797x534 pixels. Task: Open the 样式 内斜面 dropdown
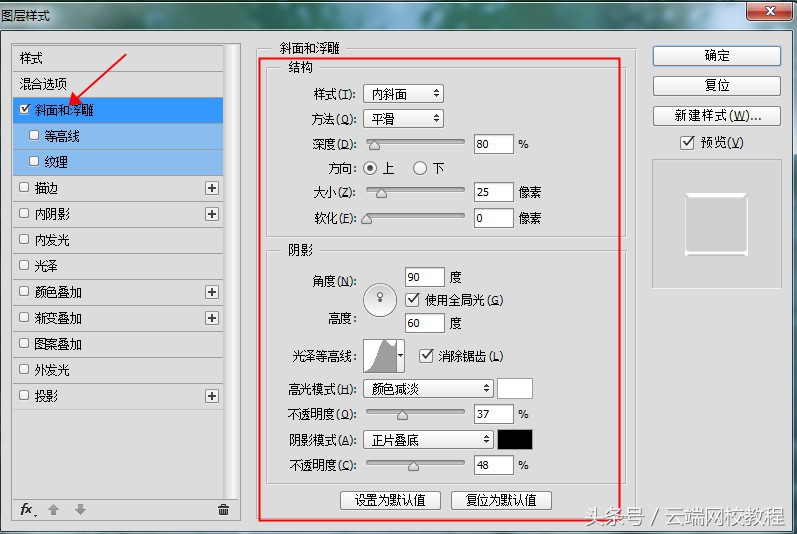[x=403, y=93]
